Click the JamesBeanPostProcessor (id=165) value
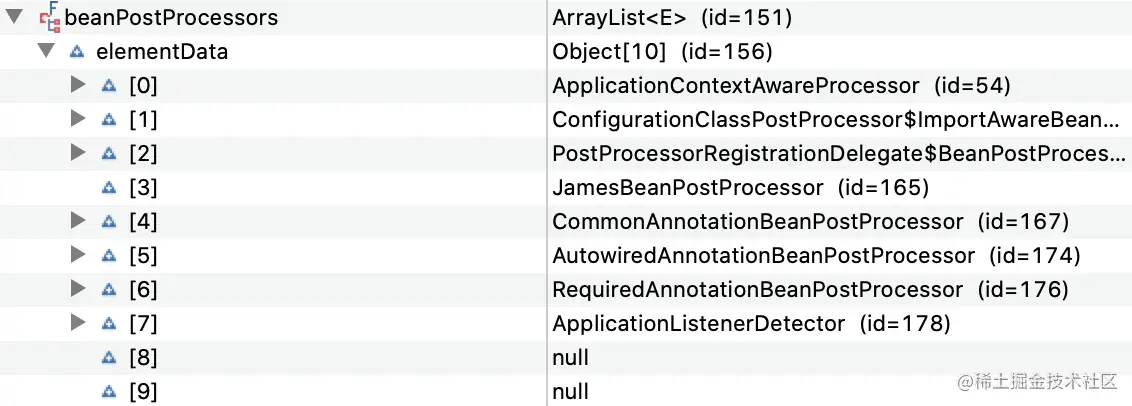1132x406 pixels. 740,188
